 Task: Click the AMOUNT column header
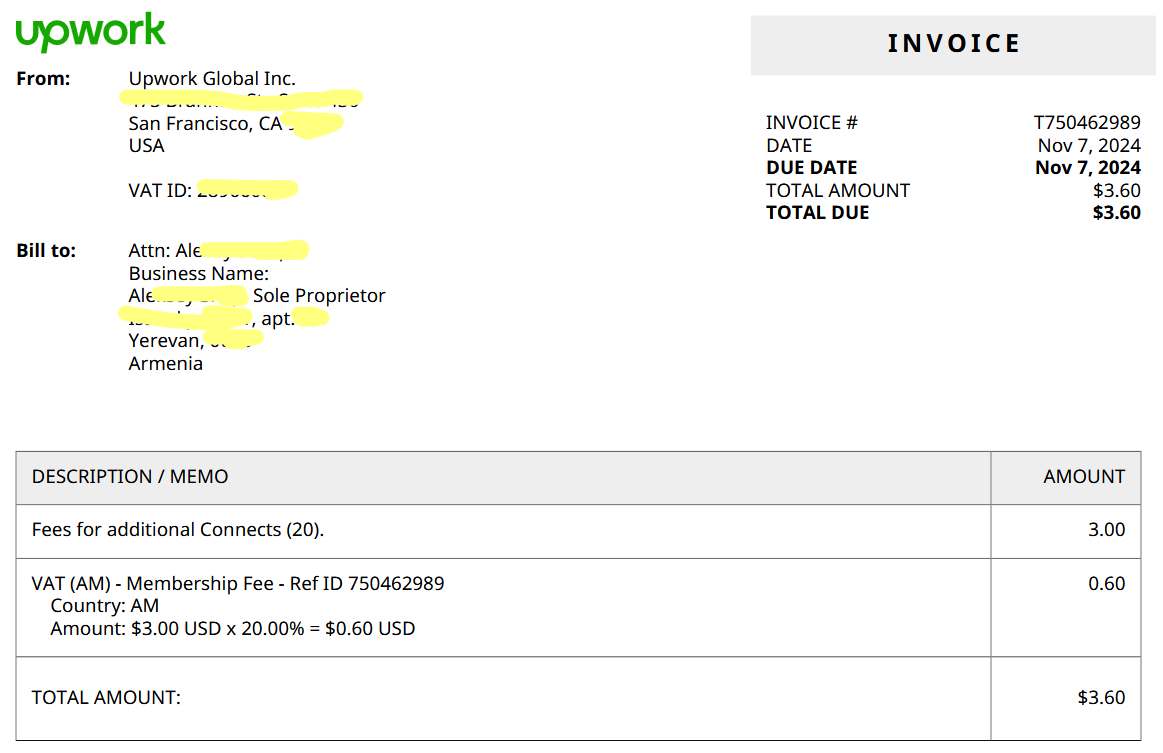coord(1084,477)
